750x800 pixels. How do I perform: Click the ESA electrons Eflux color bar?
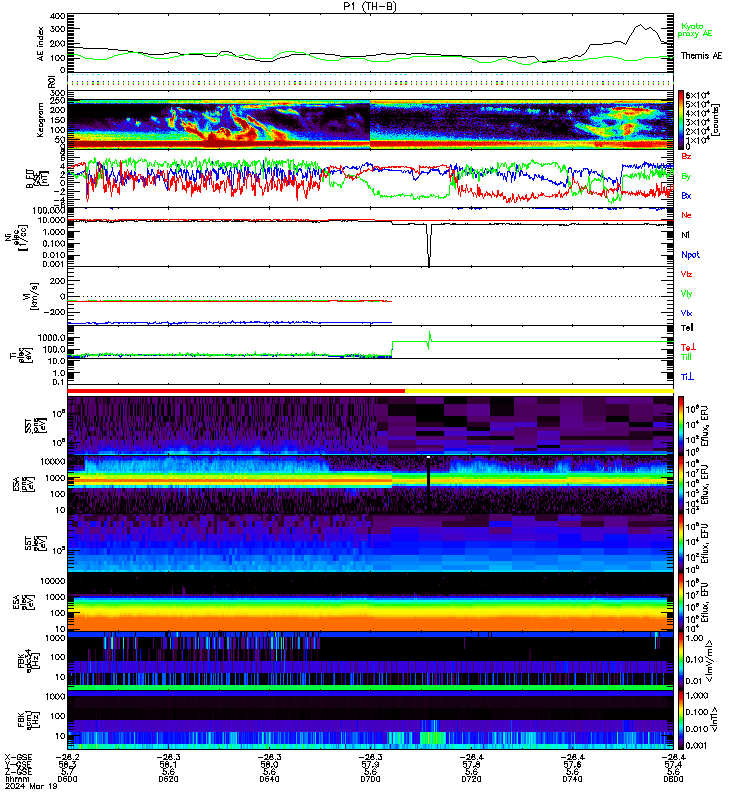[x=681, y=602]
